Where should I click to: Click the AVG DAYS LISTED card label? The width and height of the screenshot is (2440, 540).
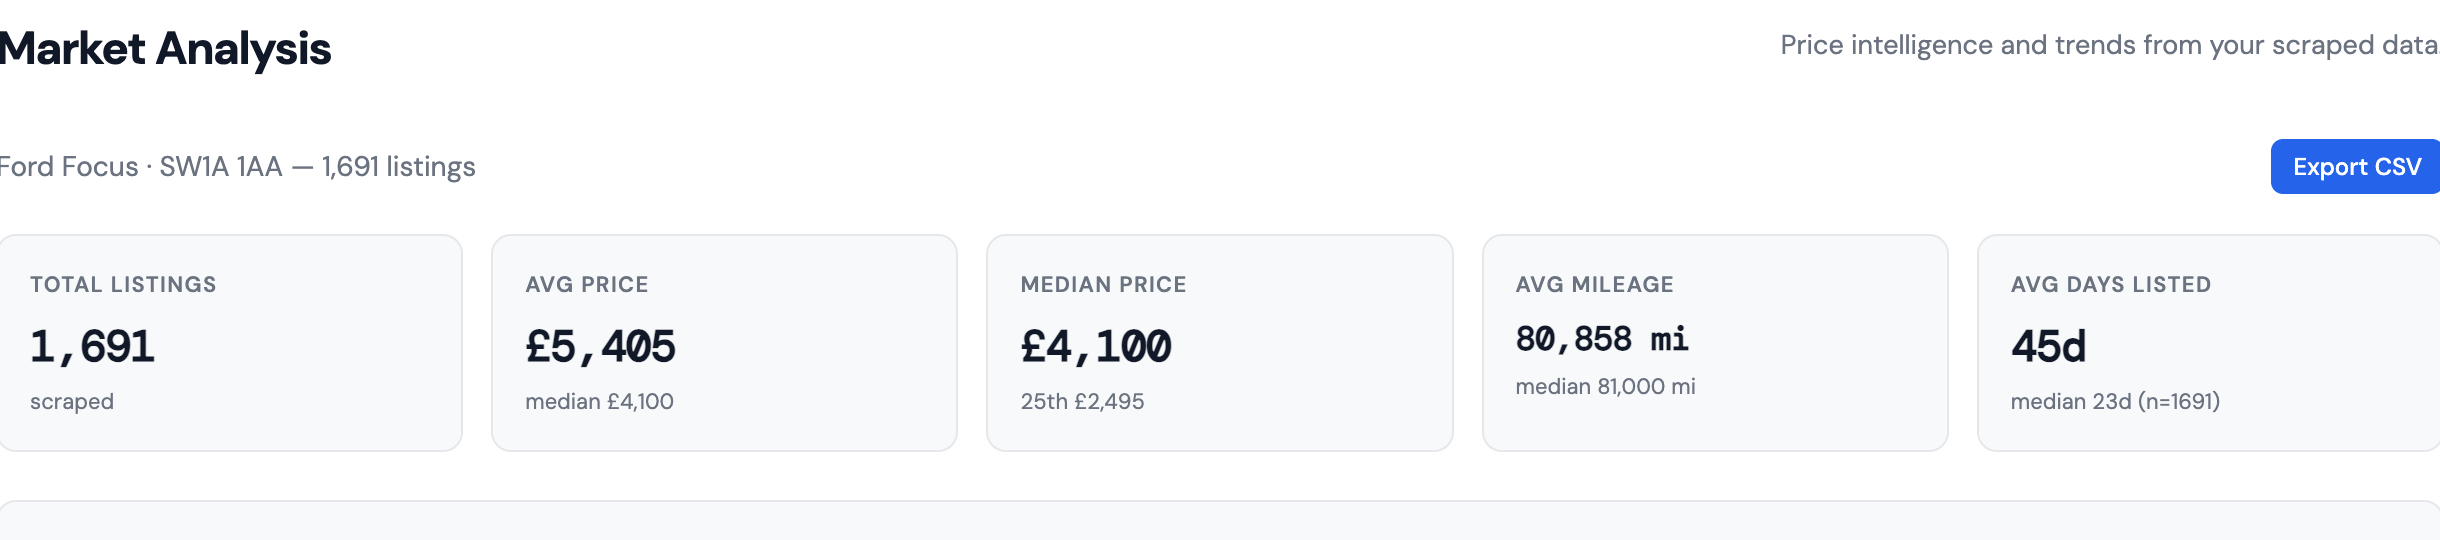point(2111,285)
